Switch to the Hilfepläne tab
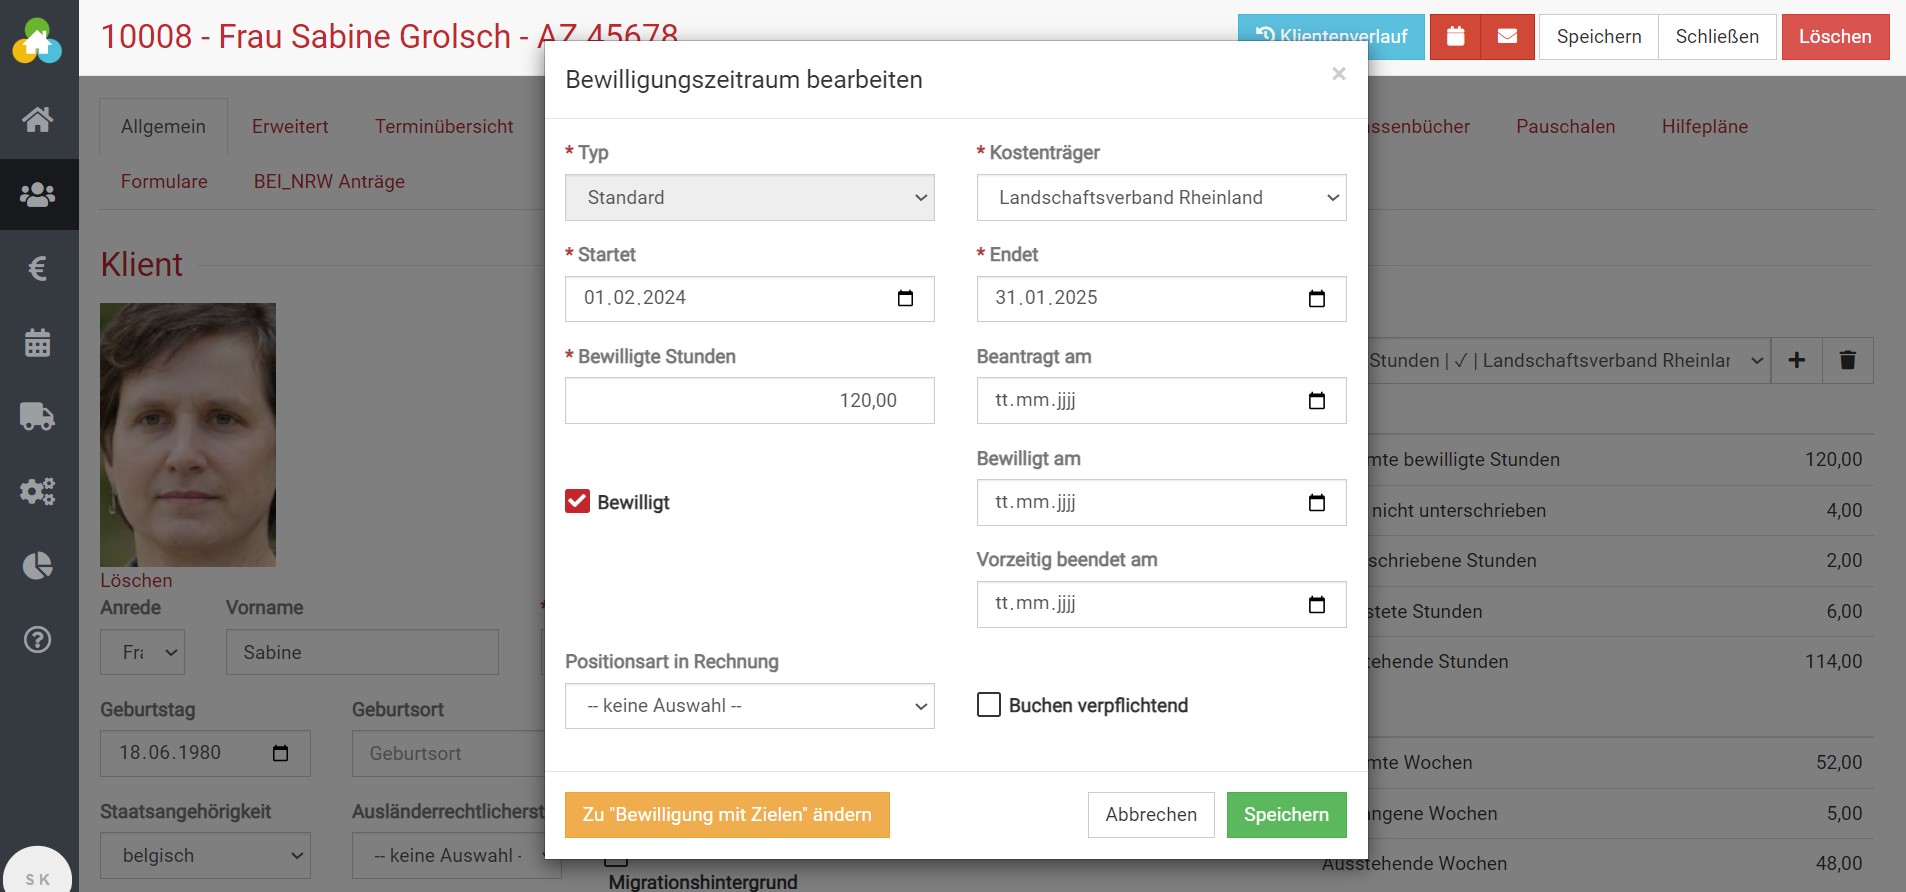1906x892 pixels. pos(1704,127)
